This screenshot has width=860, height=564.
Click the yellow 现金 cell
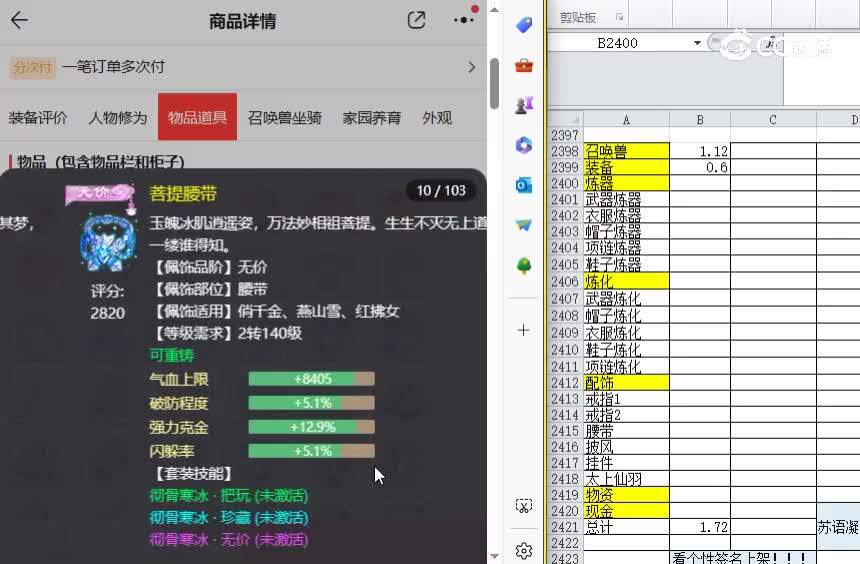626,511
